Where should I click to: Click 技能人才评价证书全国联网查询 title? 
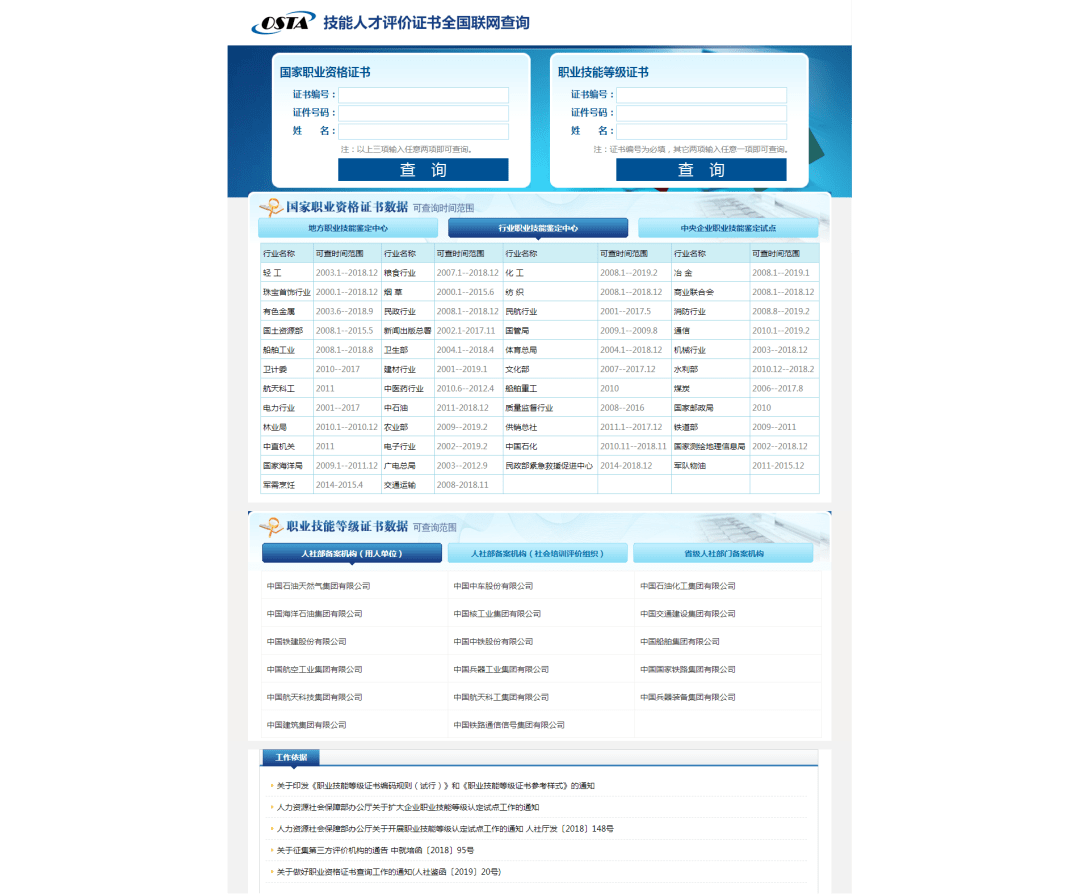[426, 23]
